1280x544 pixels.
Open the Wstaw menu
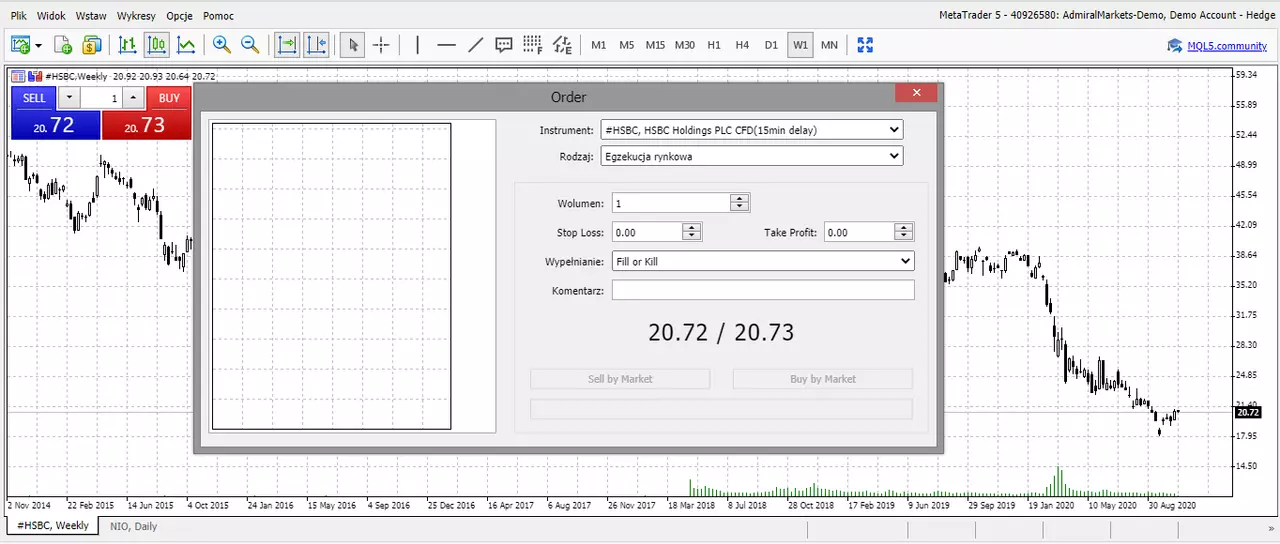(x=91, y=16)
